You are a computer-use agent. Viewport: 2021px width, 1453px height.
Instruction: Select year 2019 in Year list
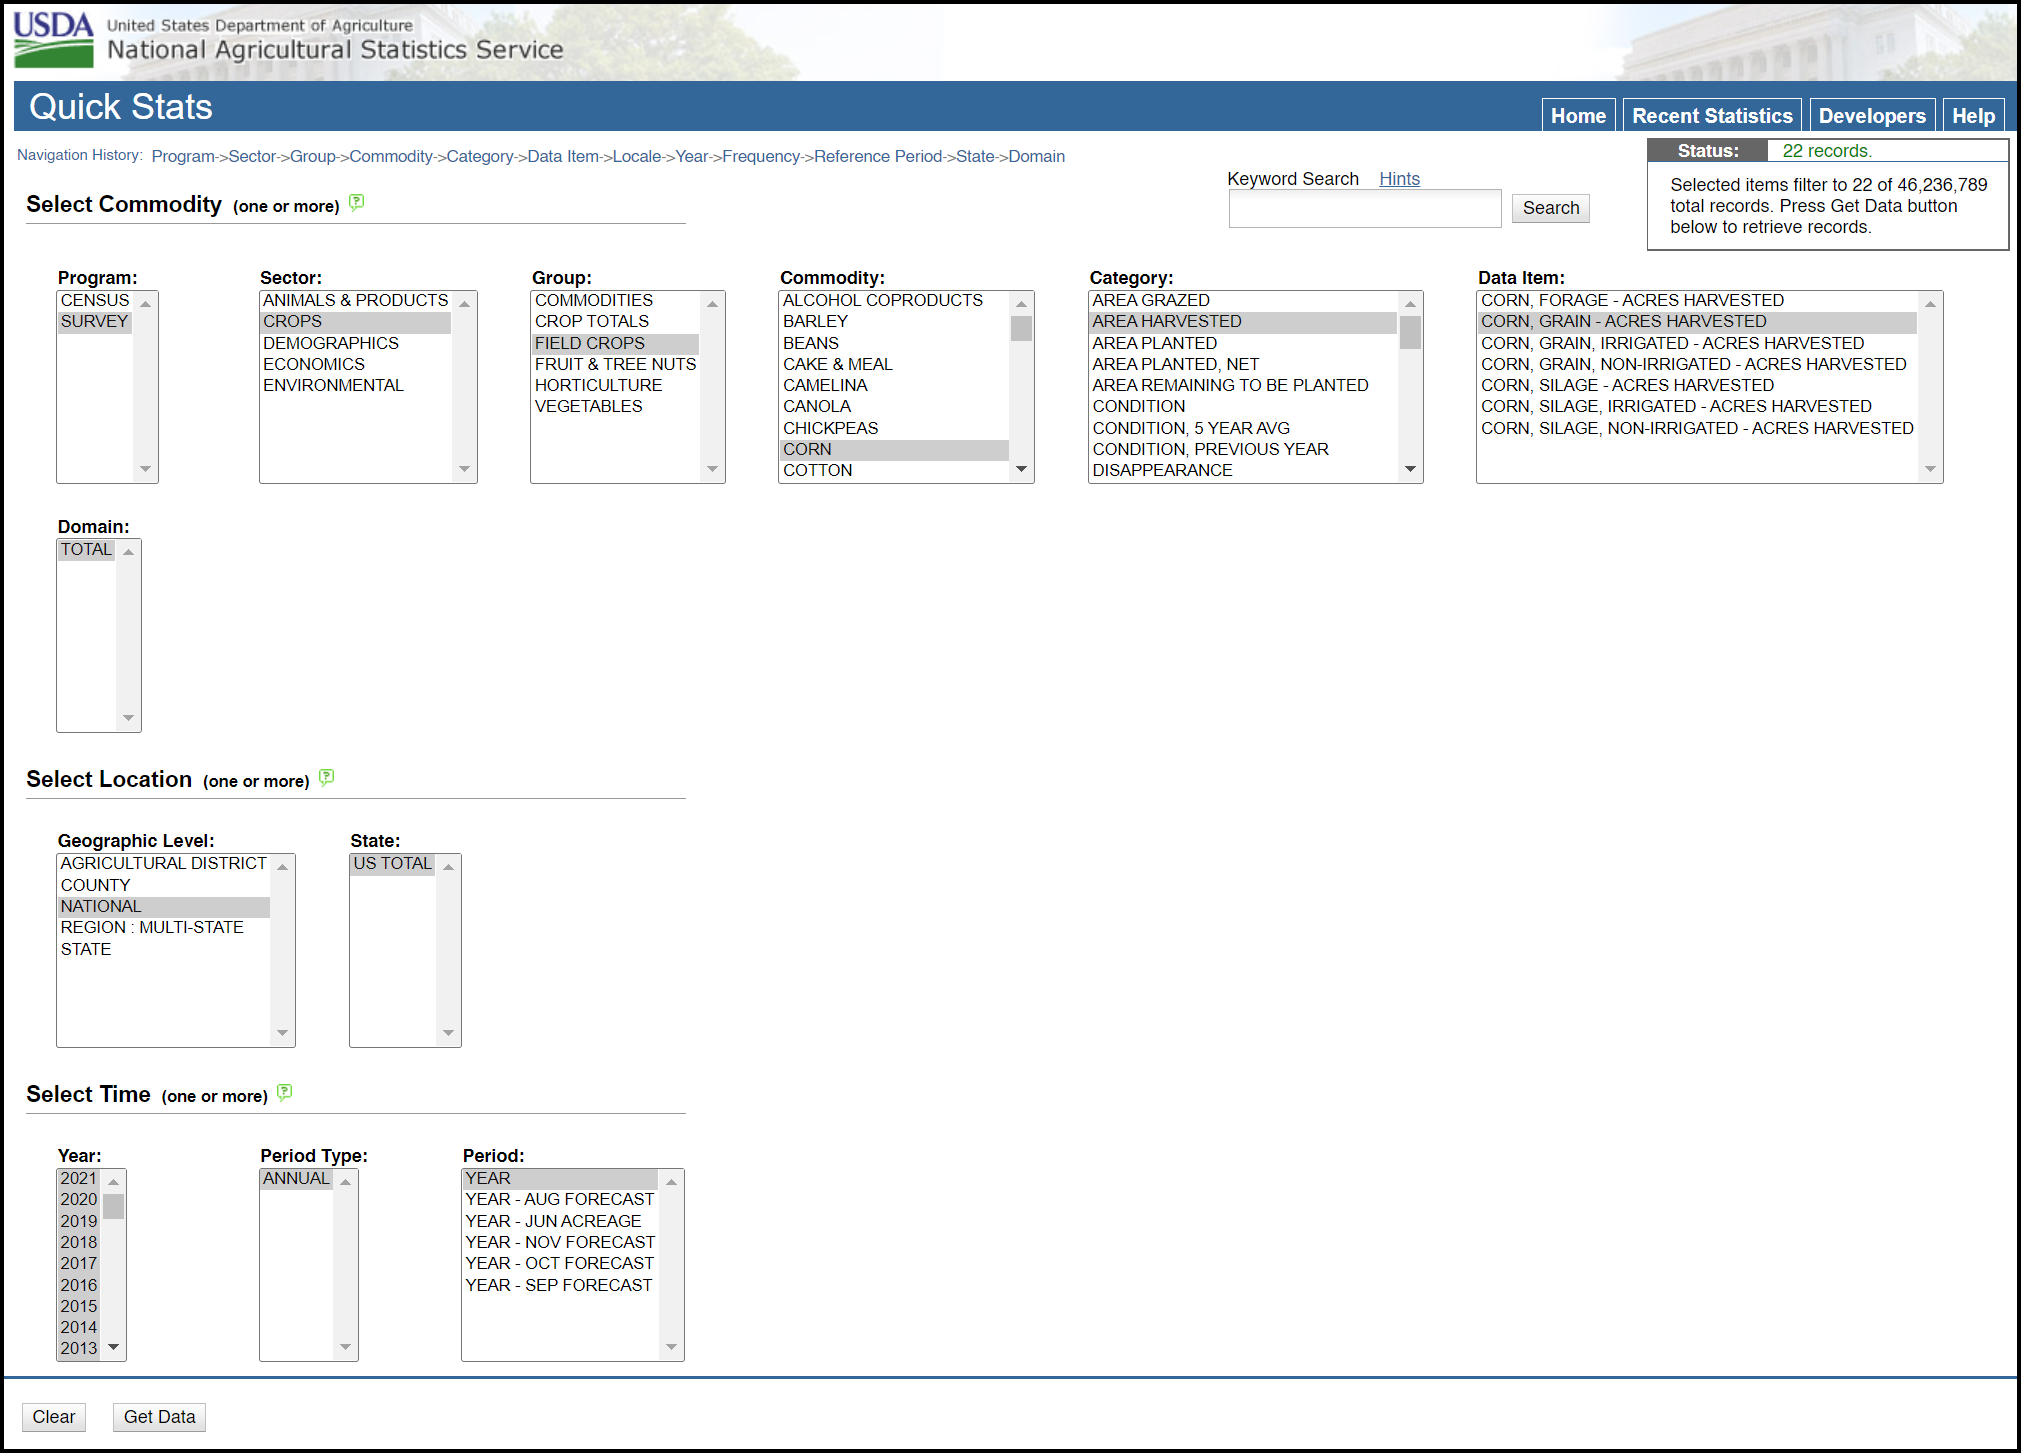[x=79, y=1221]
